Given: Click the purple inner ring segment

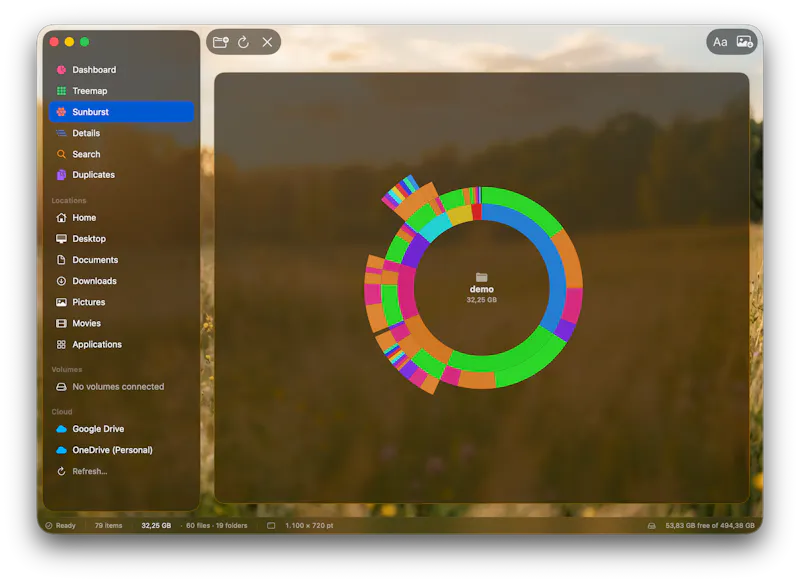Looking at the screenshot, I should pyautogui.click(x=415, y=250).
